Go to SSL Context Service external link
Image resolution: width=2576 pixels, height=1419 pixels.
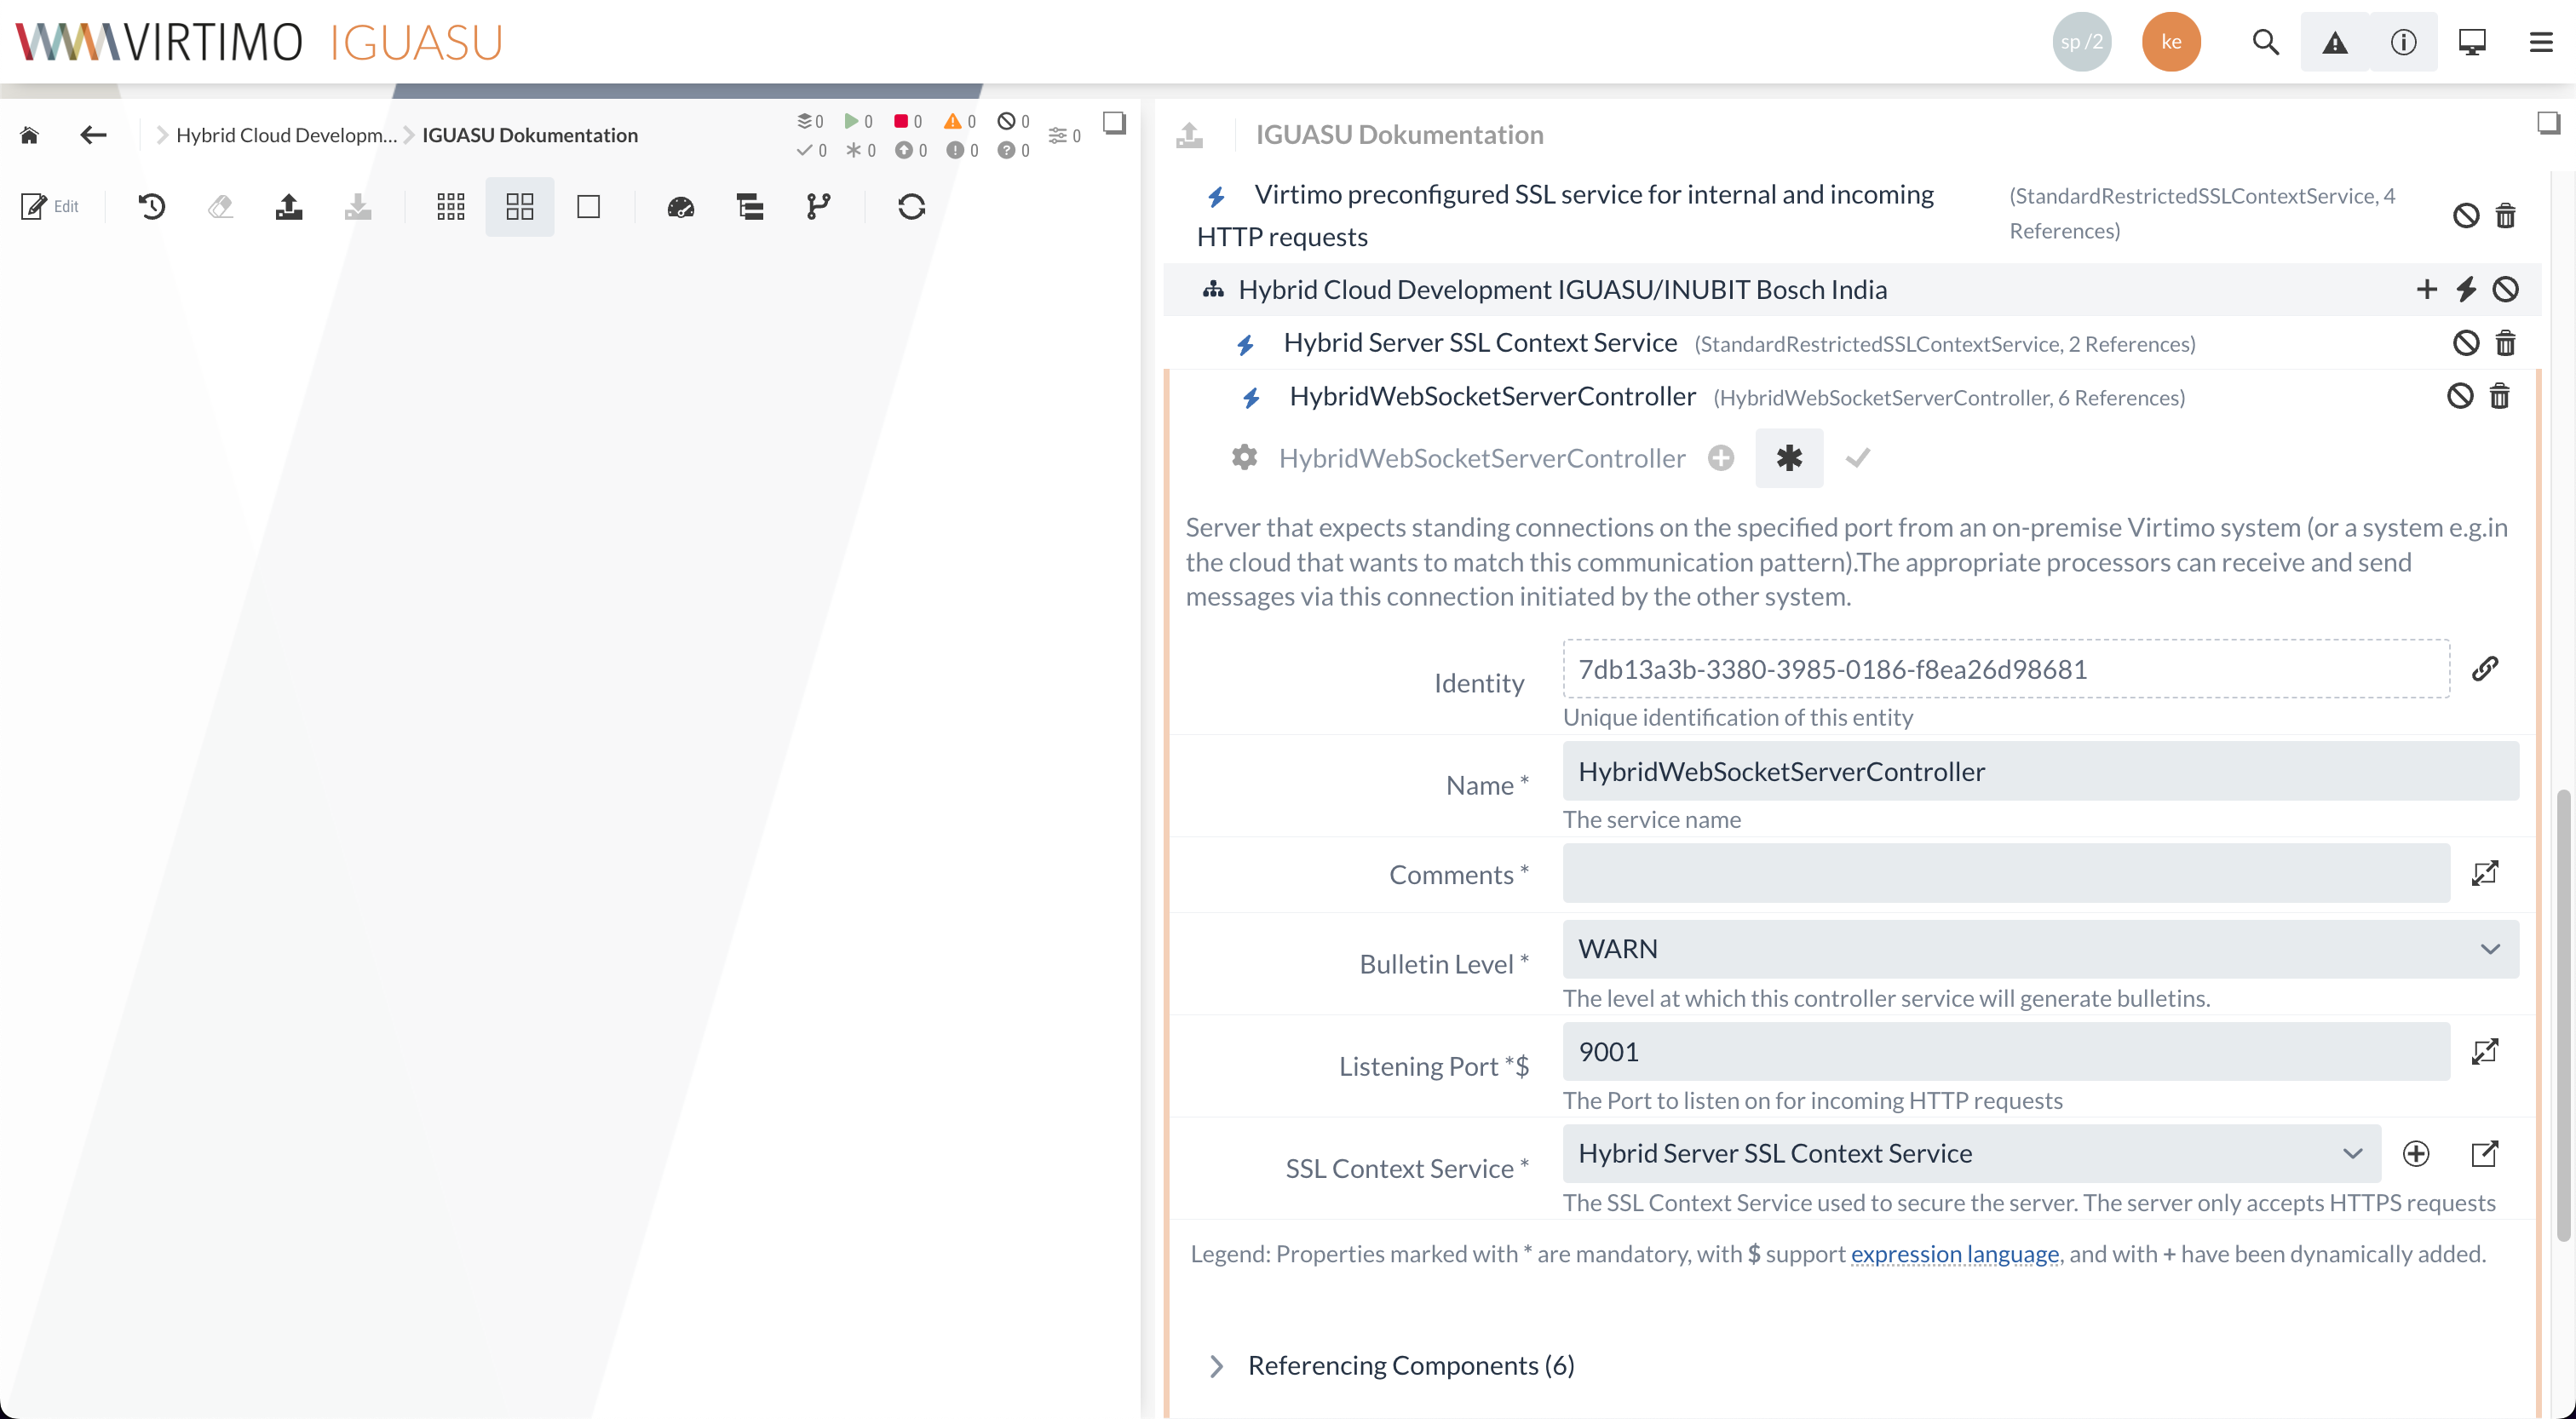pyautogui.click(x=2485, y=1153)
